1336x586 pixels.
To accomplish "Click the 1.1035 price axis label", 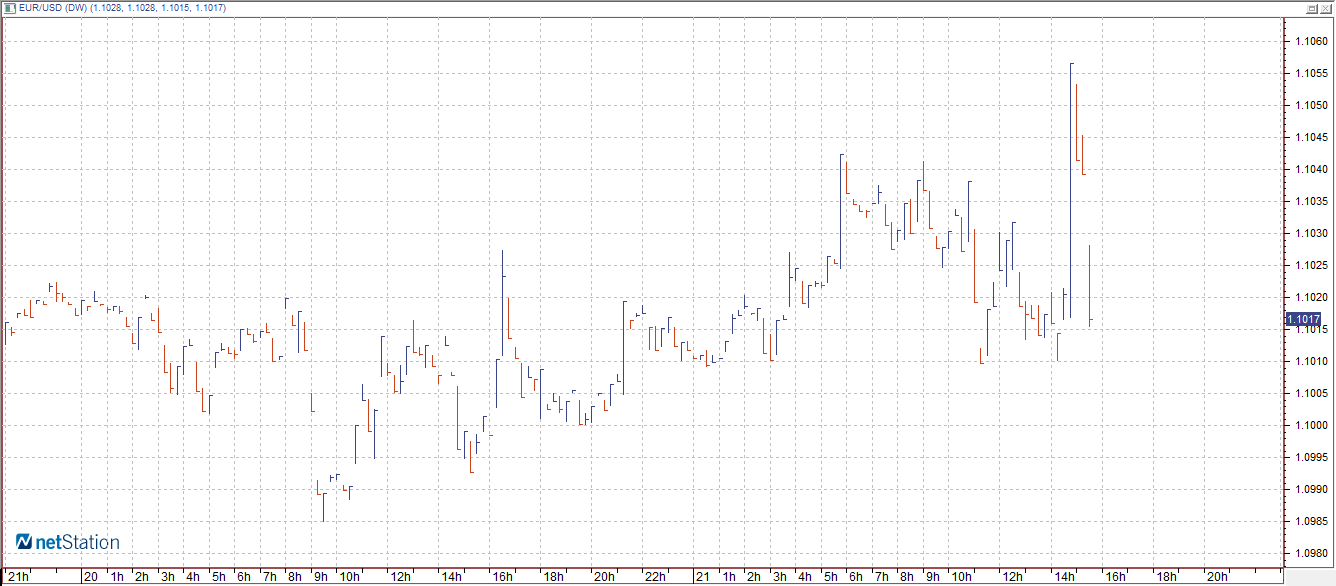I will 1311,201.
